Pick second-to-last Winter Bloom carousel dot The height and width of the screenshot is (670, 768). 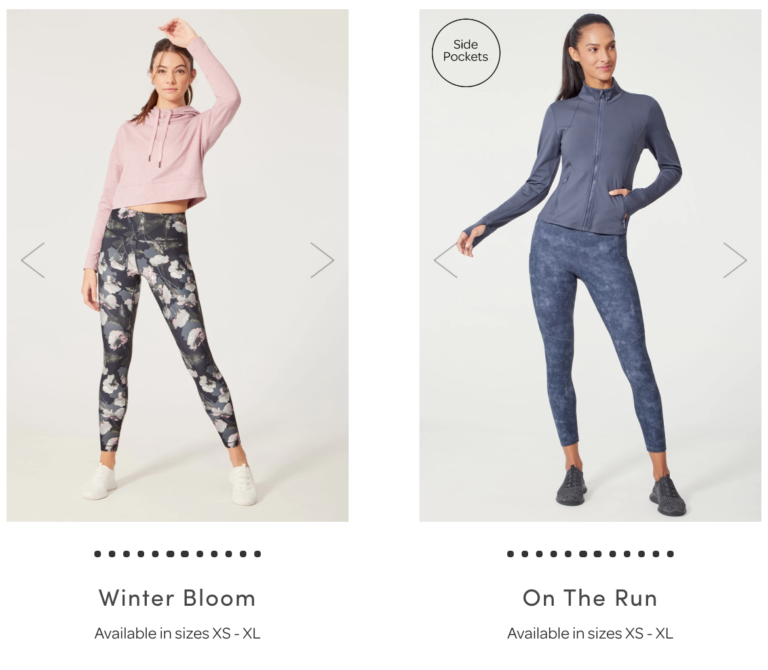pos(243,554)
